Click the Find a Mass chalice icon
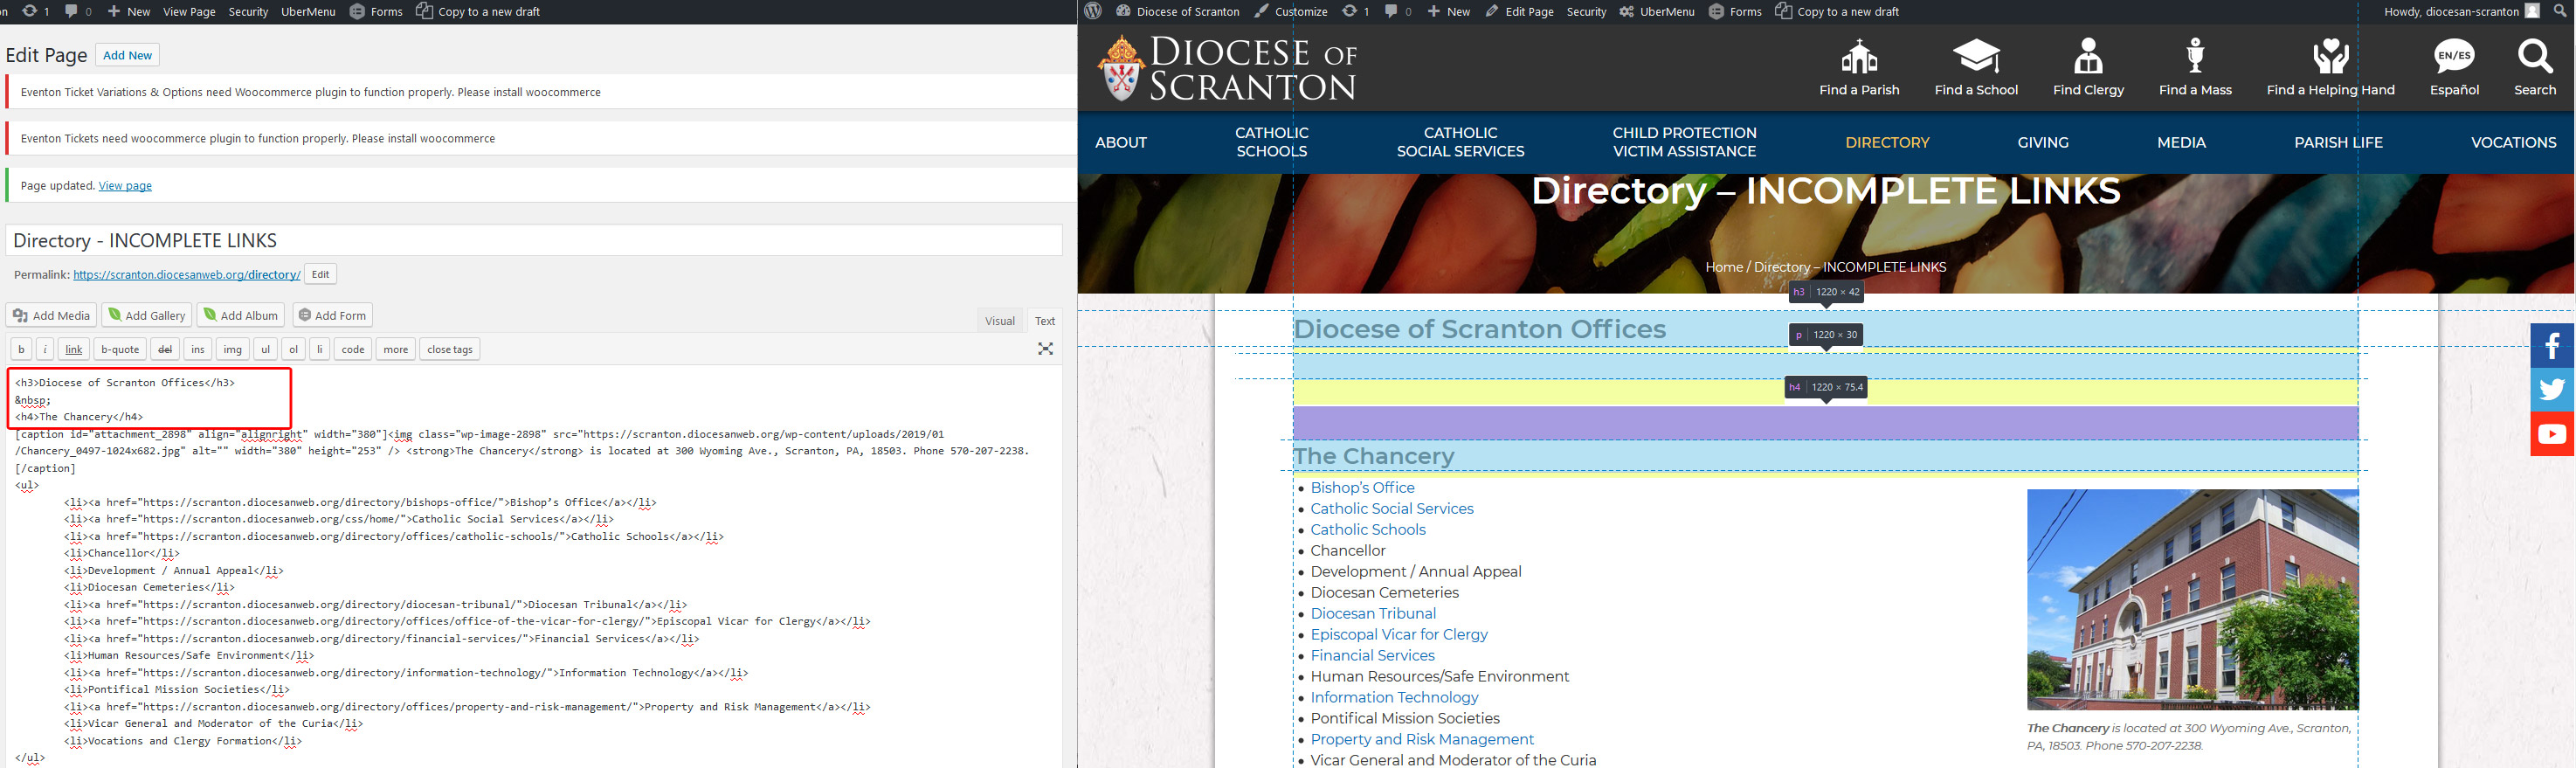The image size is (2576, 768). coord(2195,57)
